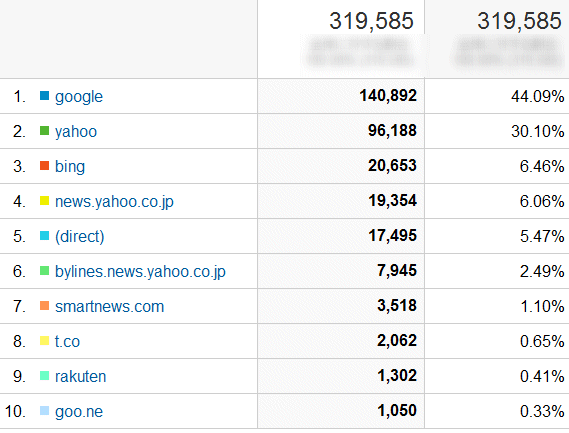Screen dimensions: 569x433
Task: Click the 319,585 total above the count column
Action: [371, 21]
